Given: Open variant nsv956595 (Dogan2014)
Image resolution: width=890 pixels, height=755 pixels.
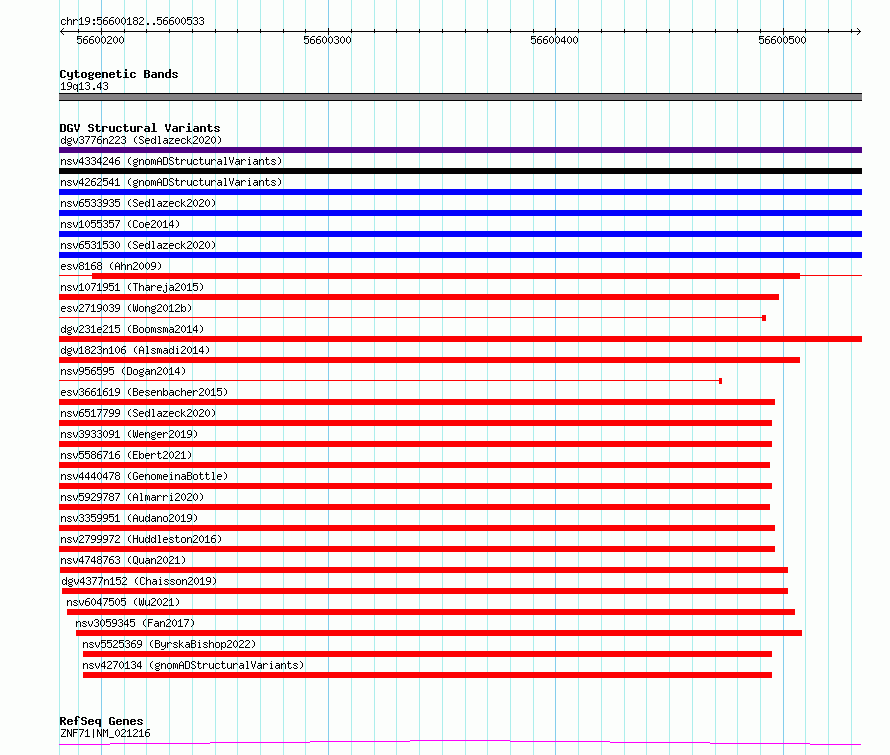Looking at the screenshot, I should [x=123, y=371].
